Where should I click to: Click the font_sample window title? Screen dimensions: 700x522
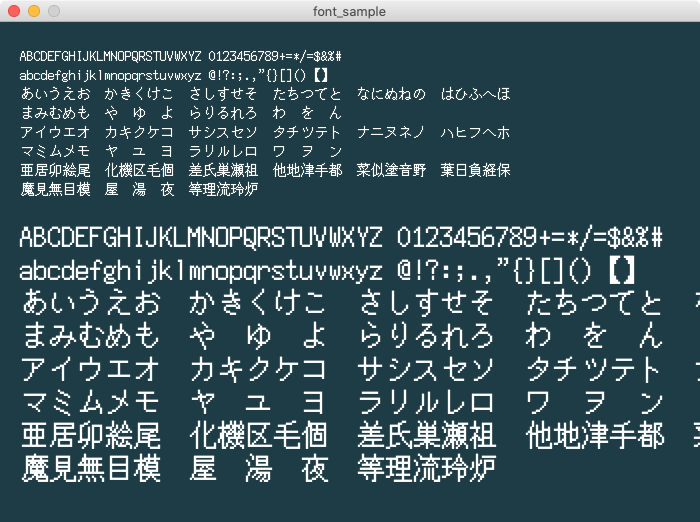pos(350,11)
